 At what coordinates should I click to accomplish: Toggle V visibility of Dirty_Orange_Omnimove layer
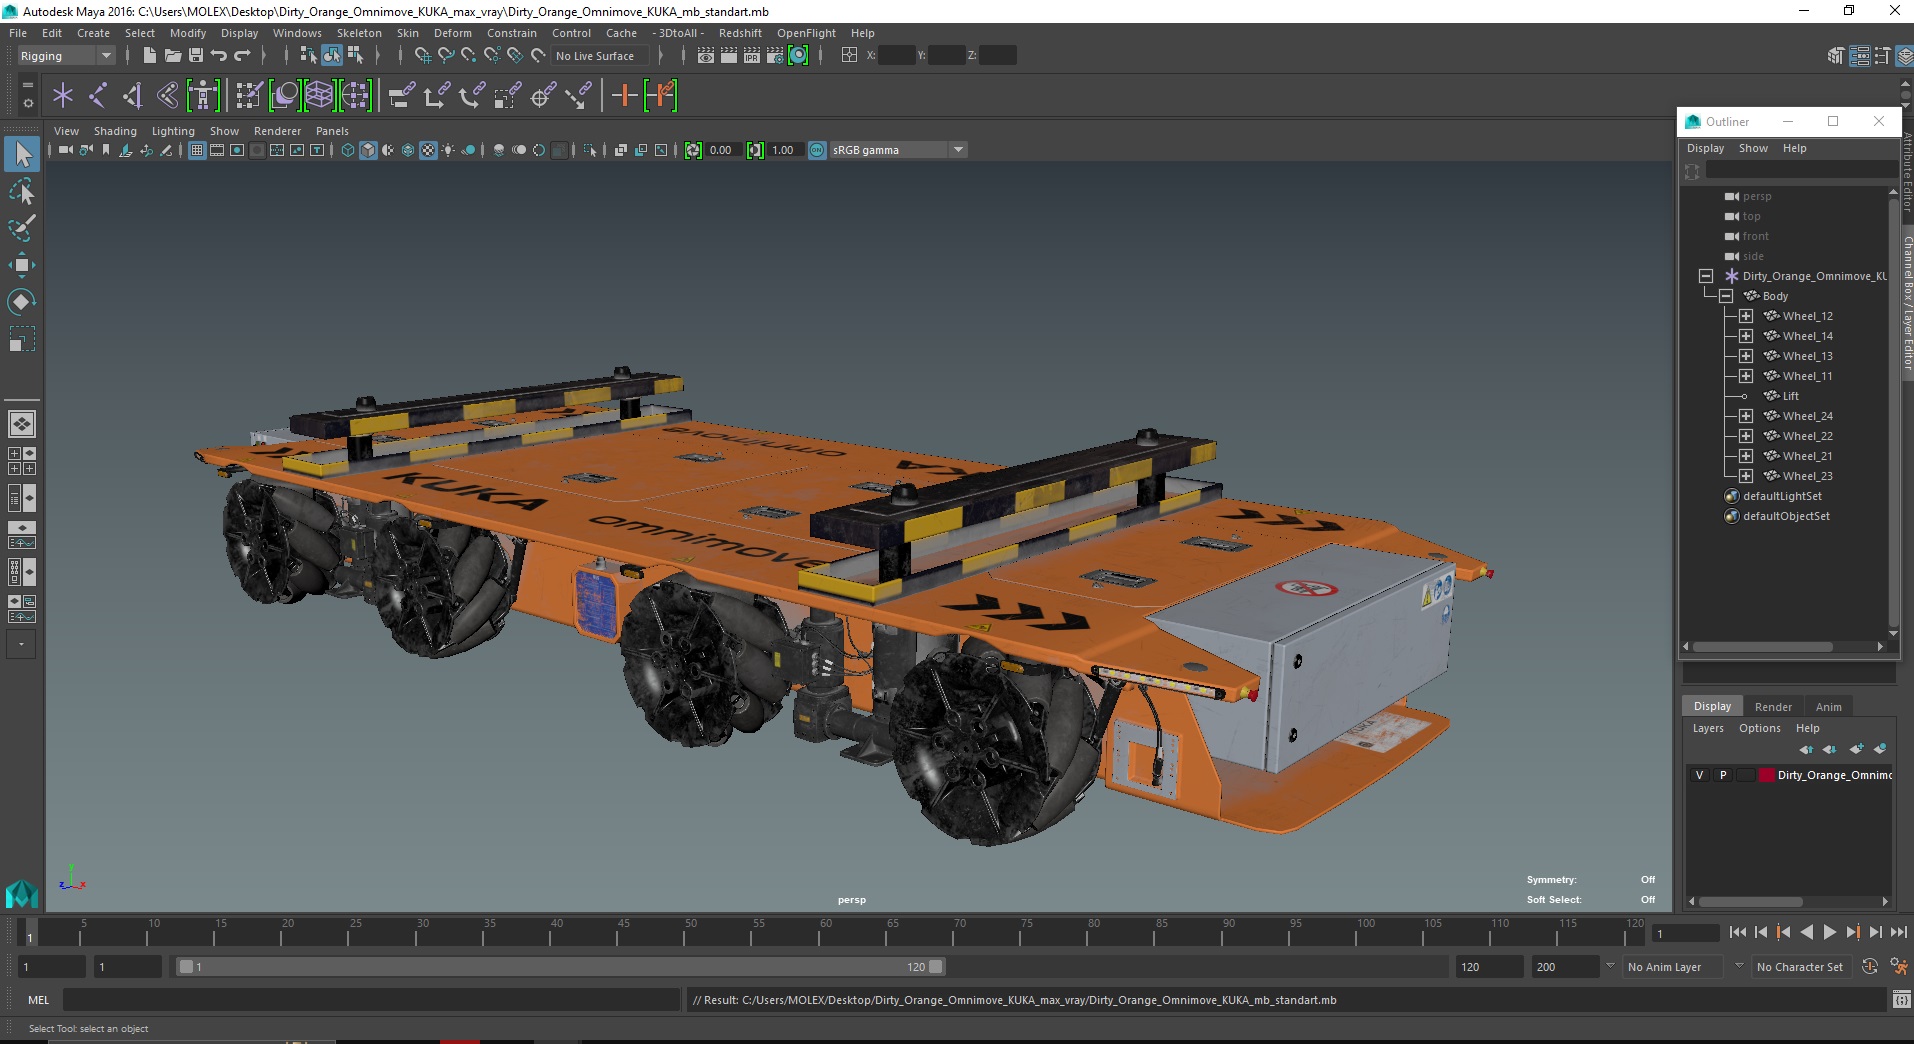coord(1699,775)
